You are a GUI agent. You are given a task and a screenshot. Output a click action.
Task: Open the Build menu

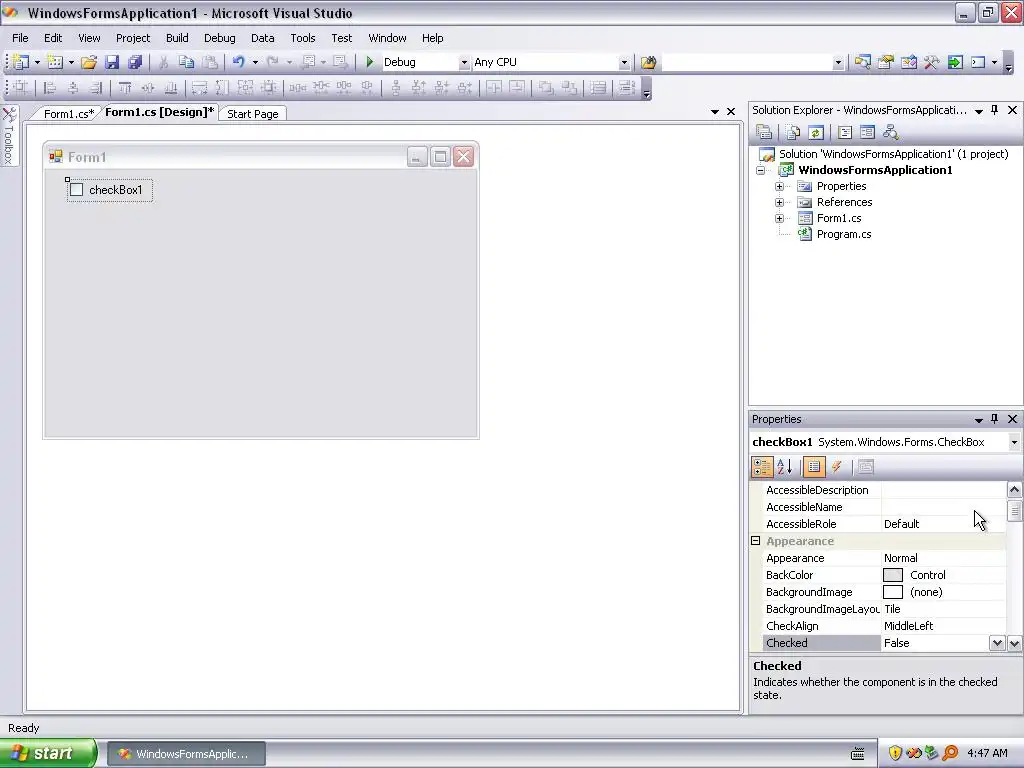(177, 38)
